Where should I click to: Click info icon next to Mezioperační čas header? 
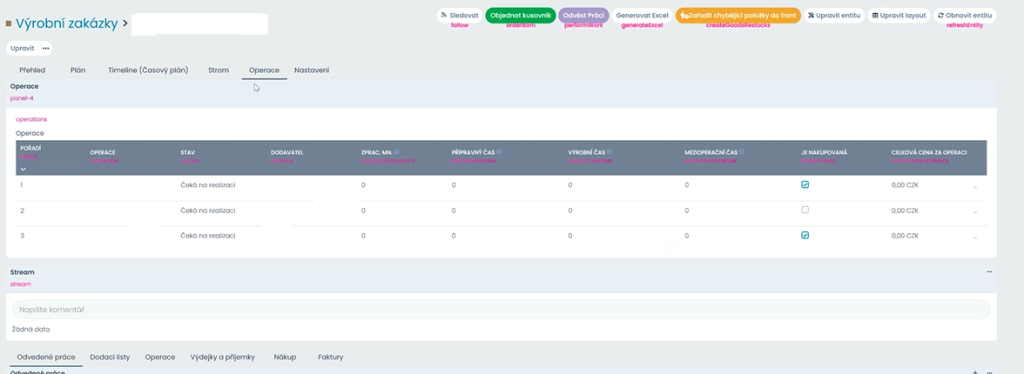742,151
